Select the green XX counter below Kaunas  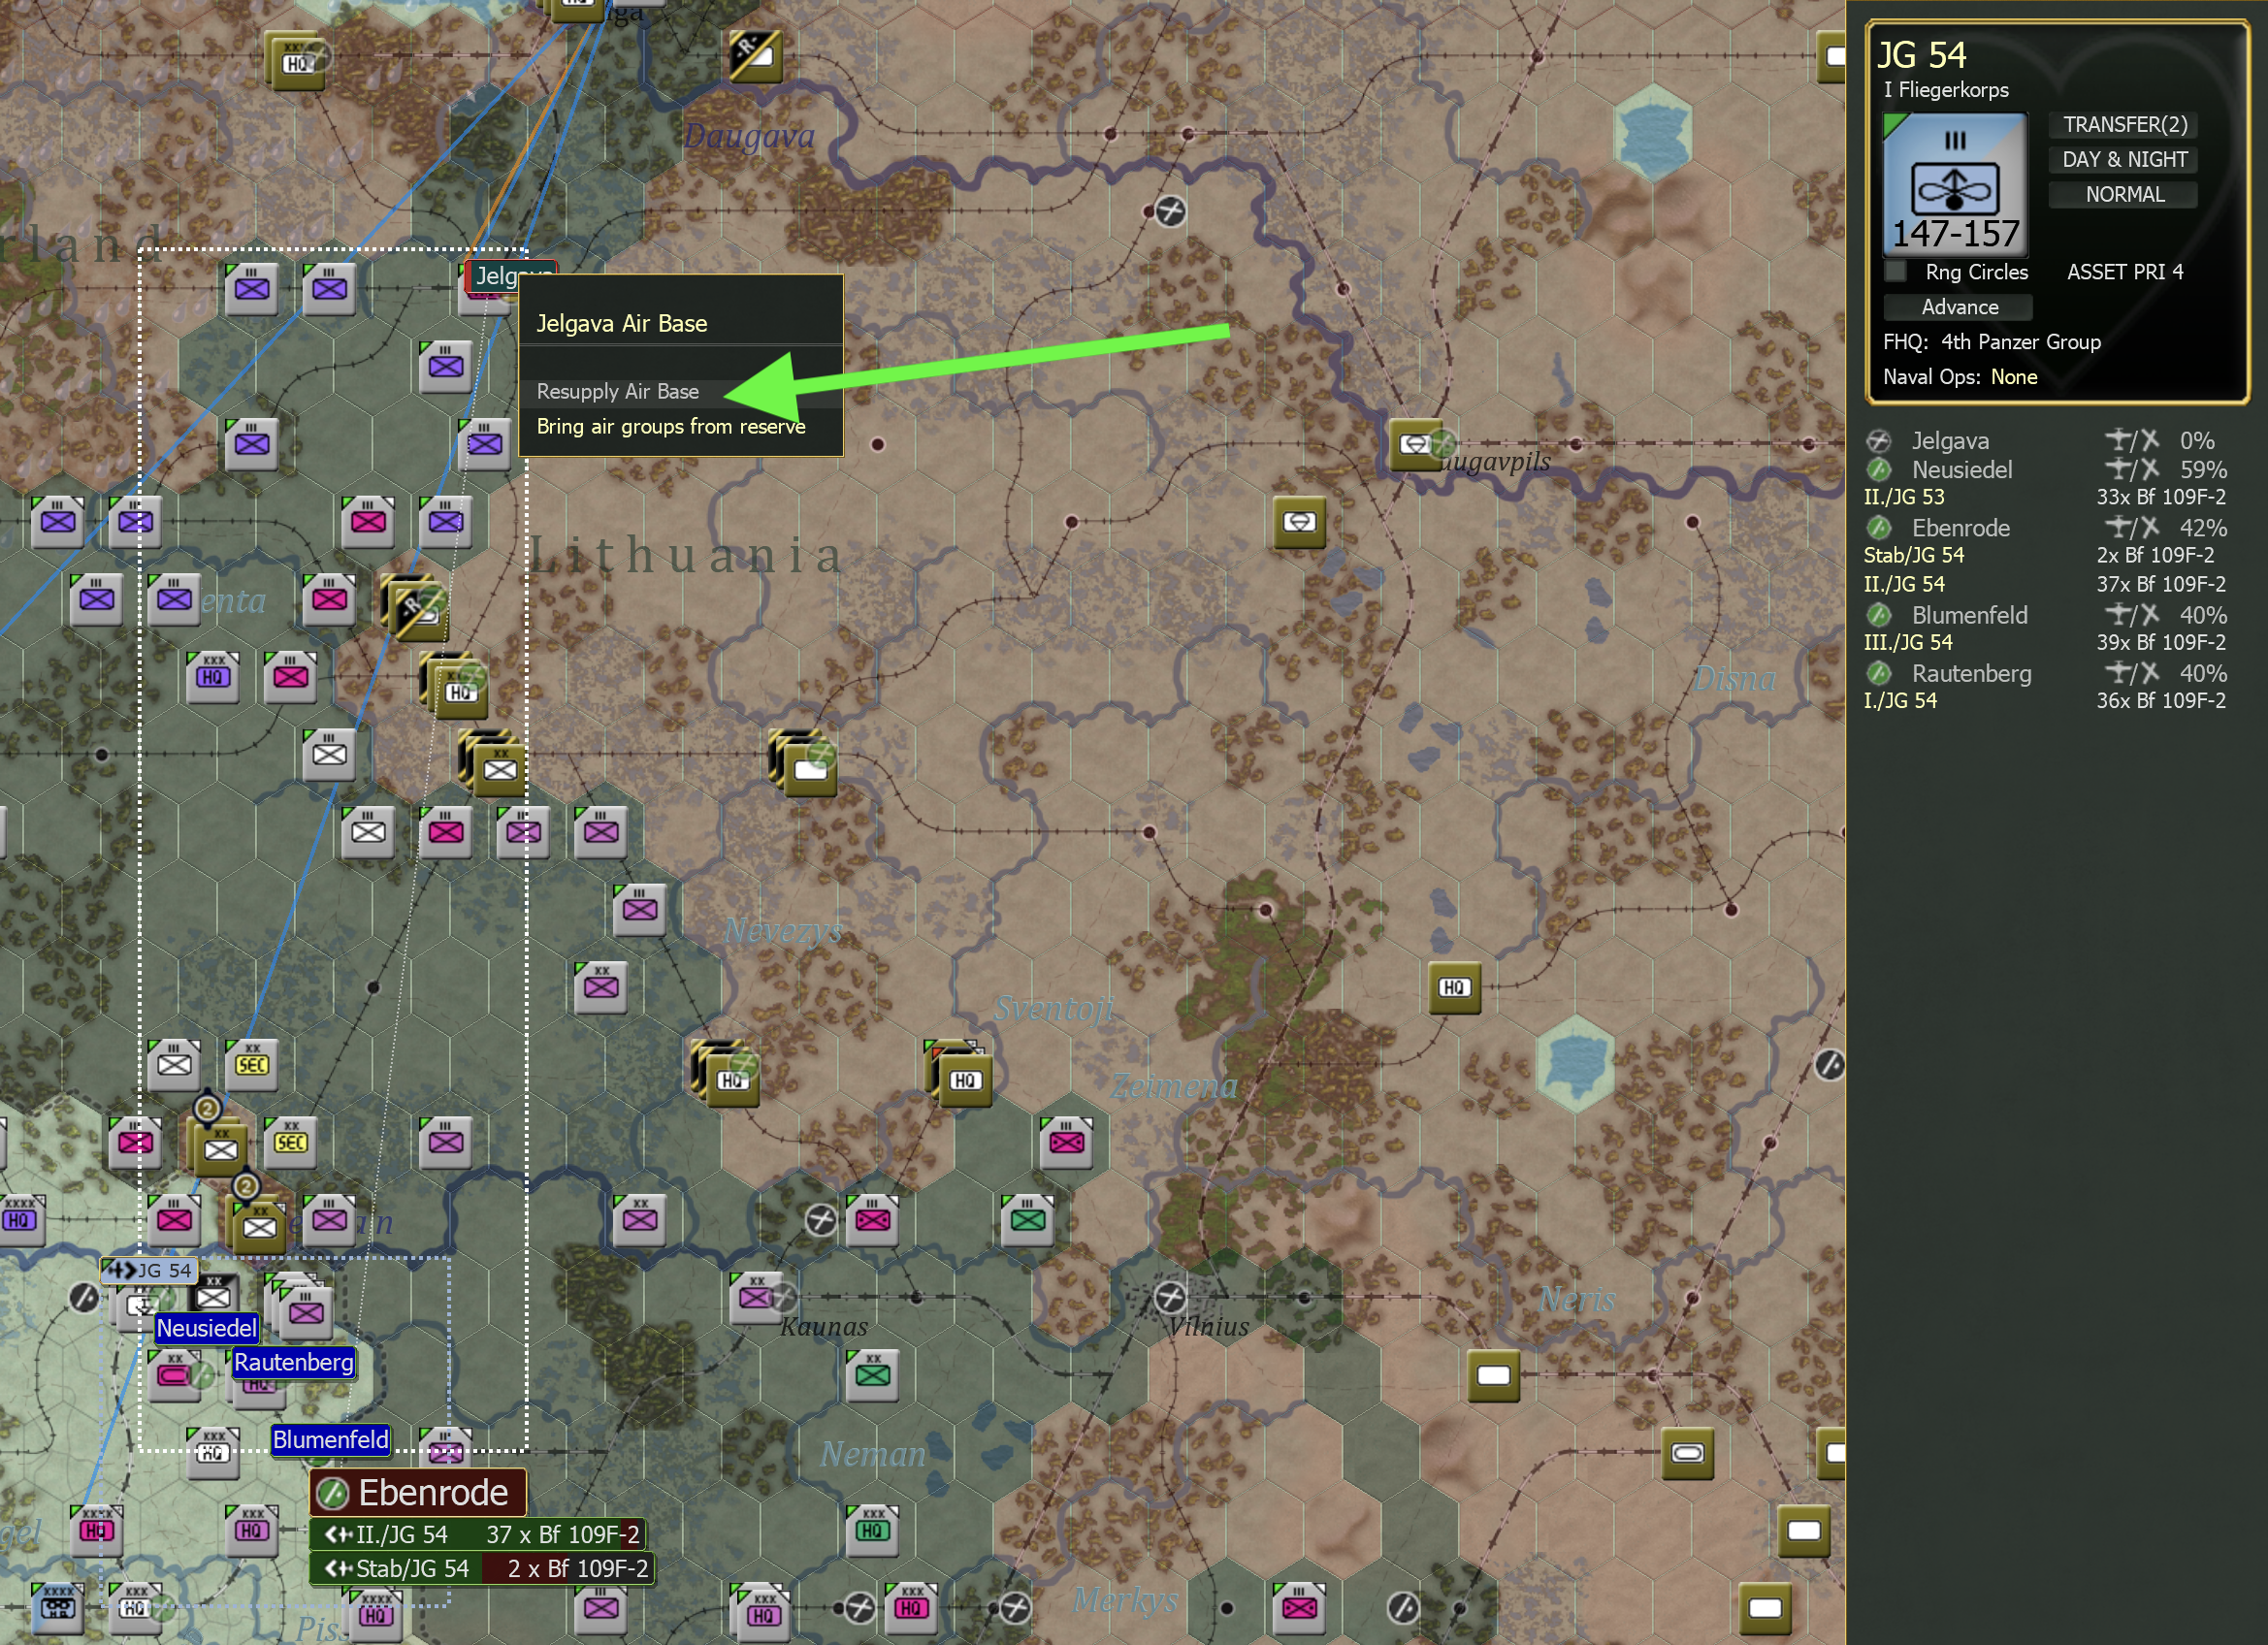[872, 1375]
